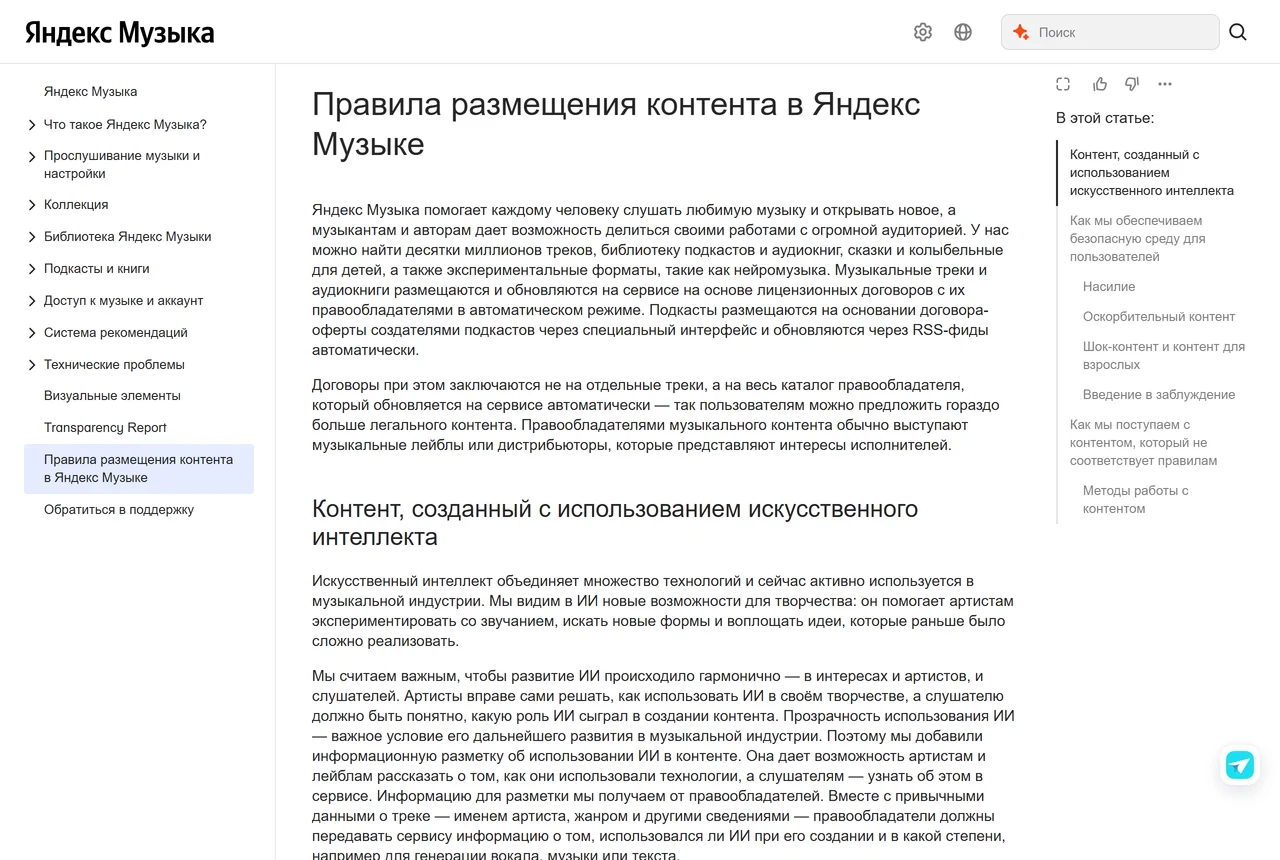Expand the Коллекция section chevron
This screenshot has height=860, width=1280.
pos(32,205)
